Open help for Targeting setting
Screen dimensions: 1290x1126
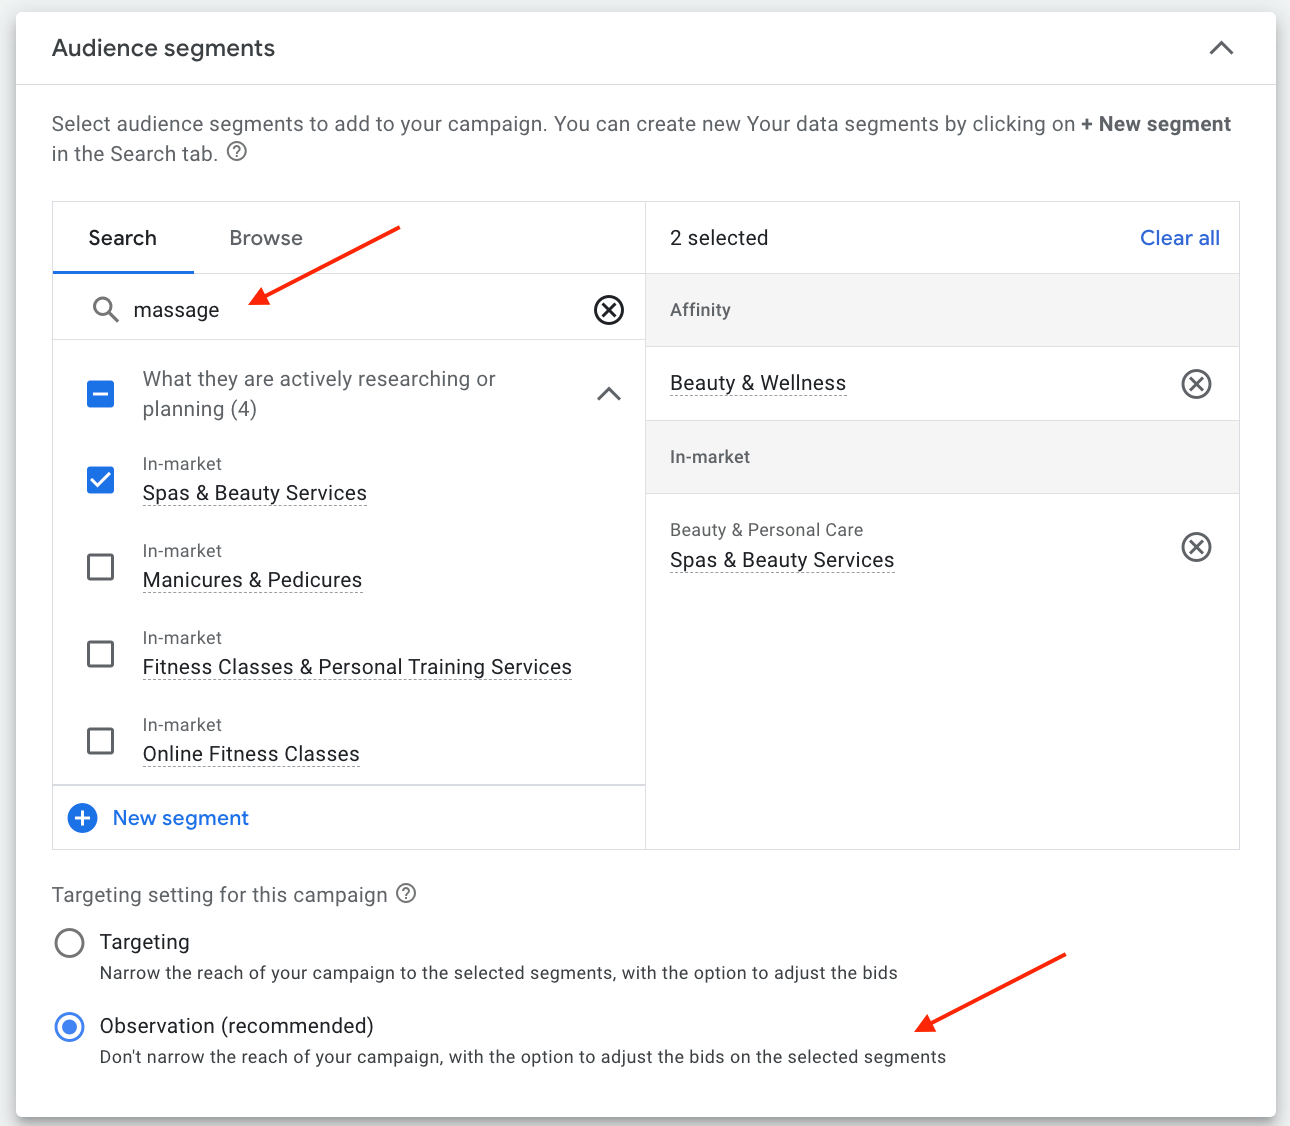click(406, 893)
